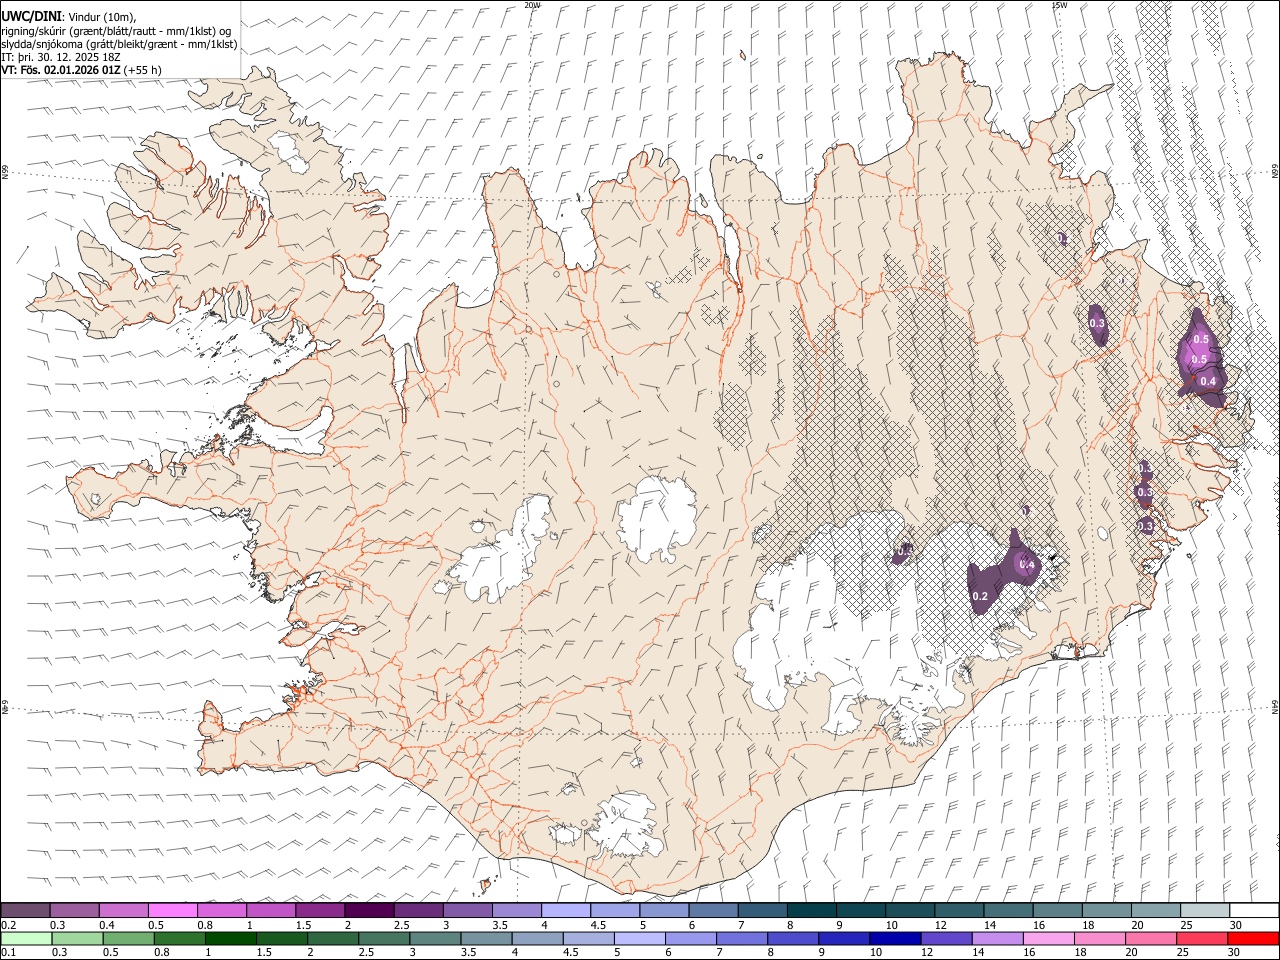Select the 'slydda/snjókoma' legend description line

(120, 44)
